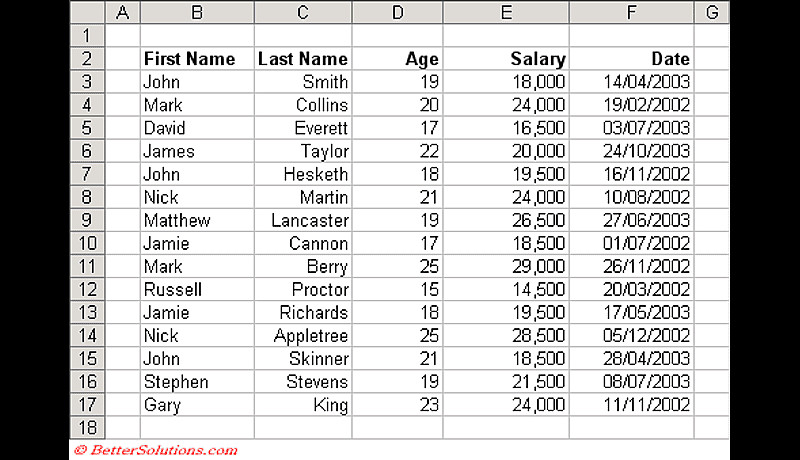Screen dimensions: 800x460
Task: Open the BetterSolutions.com link
Action: pyautogui.click(x=155, y=450)
